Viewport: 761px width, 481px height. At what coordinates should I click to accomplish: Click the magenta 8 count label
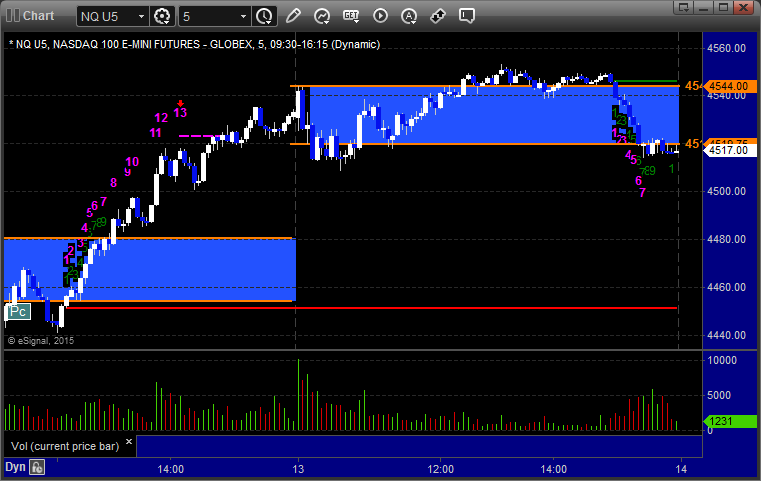pyautogui.click(x=114, y=183)
